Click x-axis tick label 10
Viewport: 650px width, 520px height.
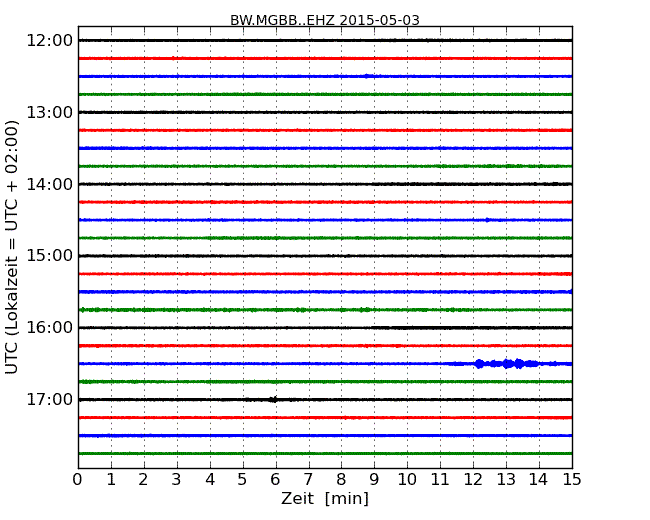click(x=407, y=480)
